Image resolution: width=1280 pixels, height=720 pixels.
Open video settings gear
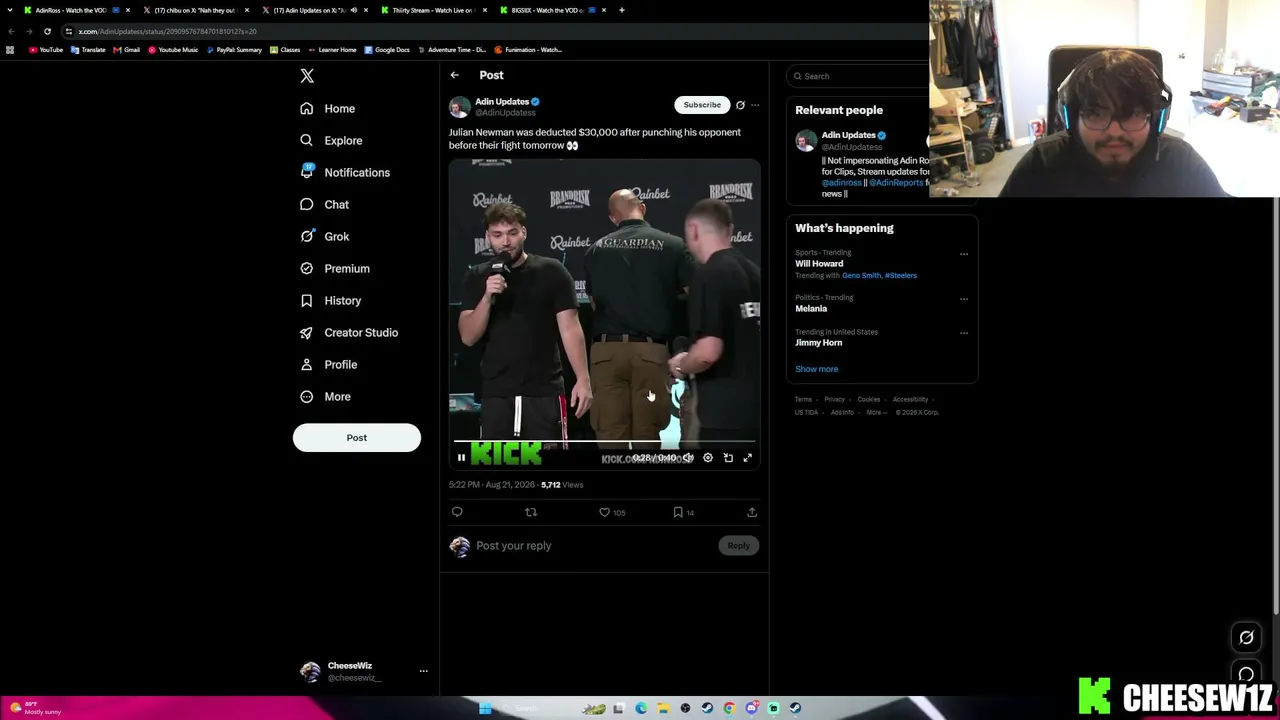708,458
